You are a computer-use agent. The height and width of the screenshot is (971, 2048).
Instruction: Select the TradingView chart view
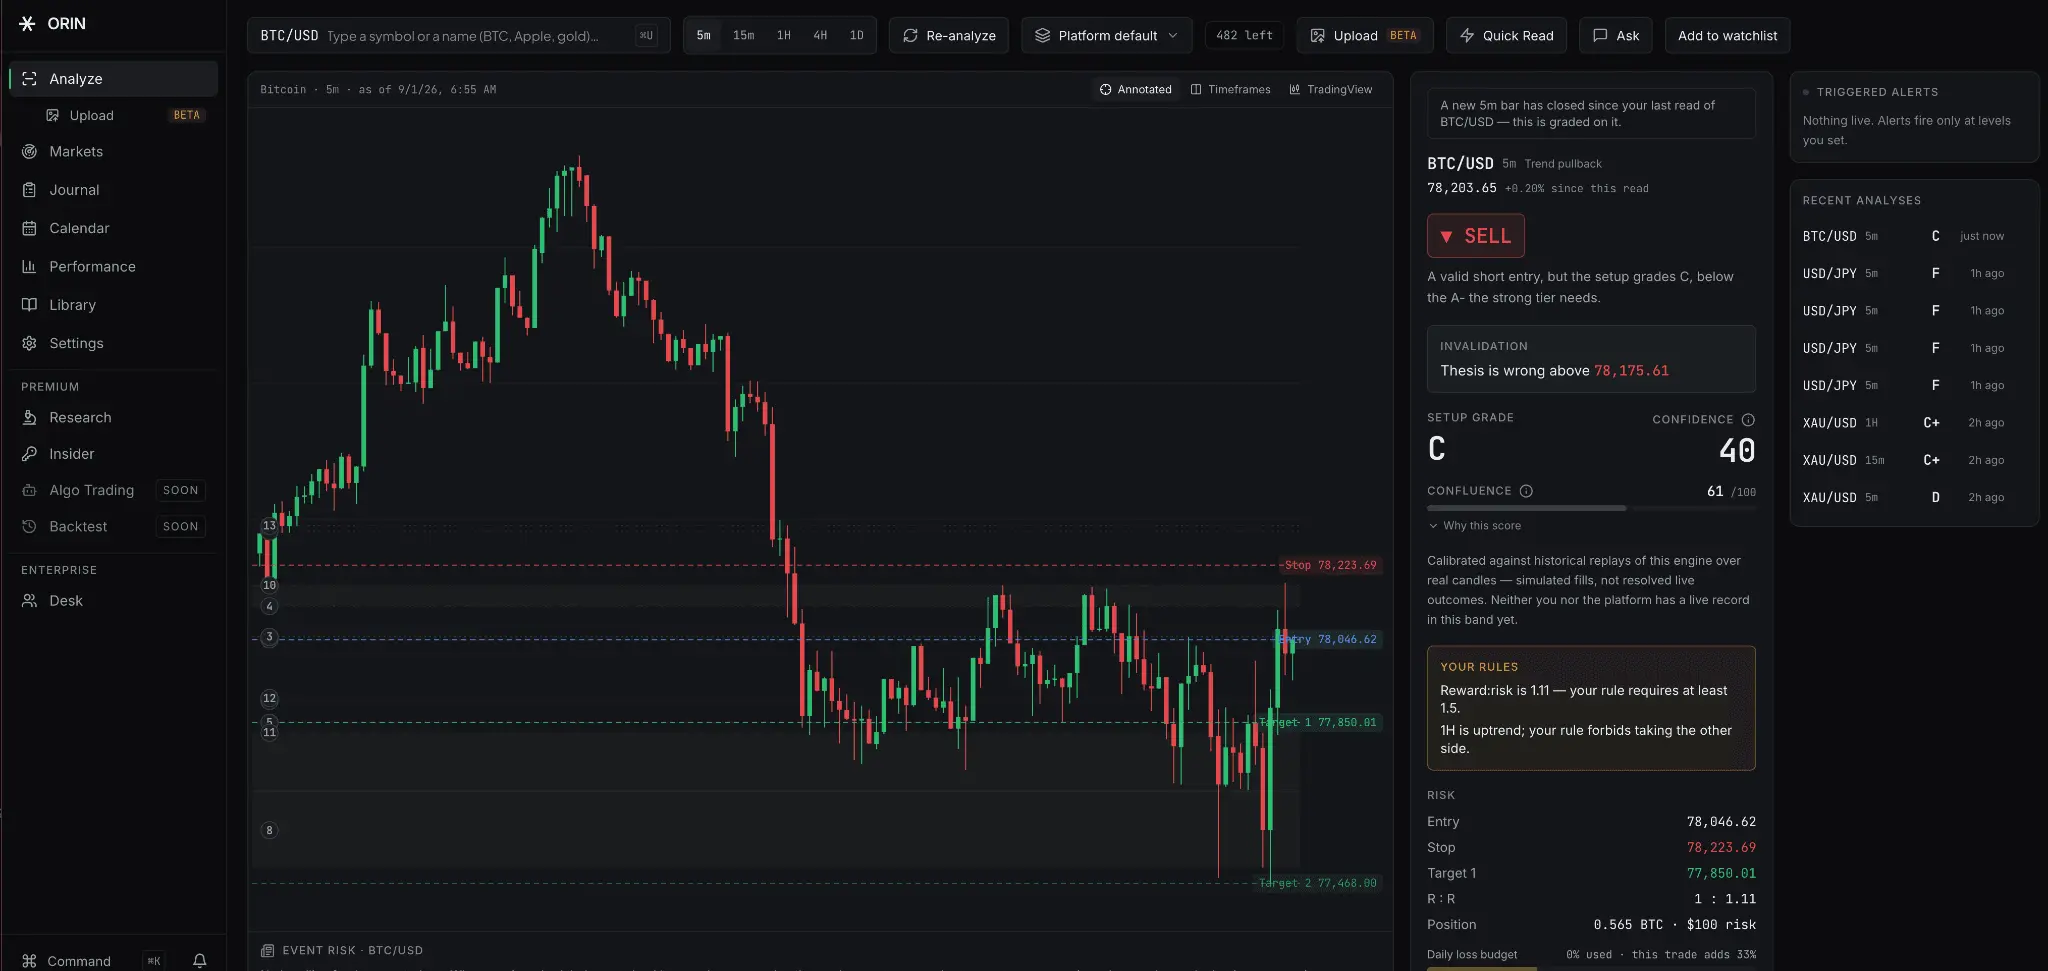pyautogui.click(x=1331, y=90)
